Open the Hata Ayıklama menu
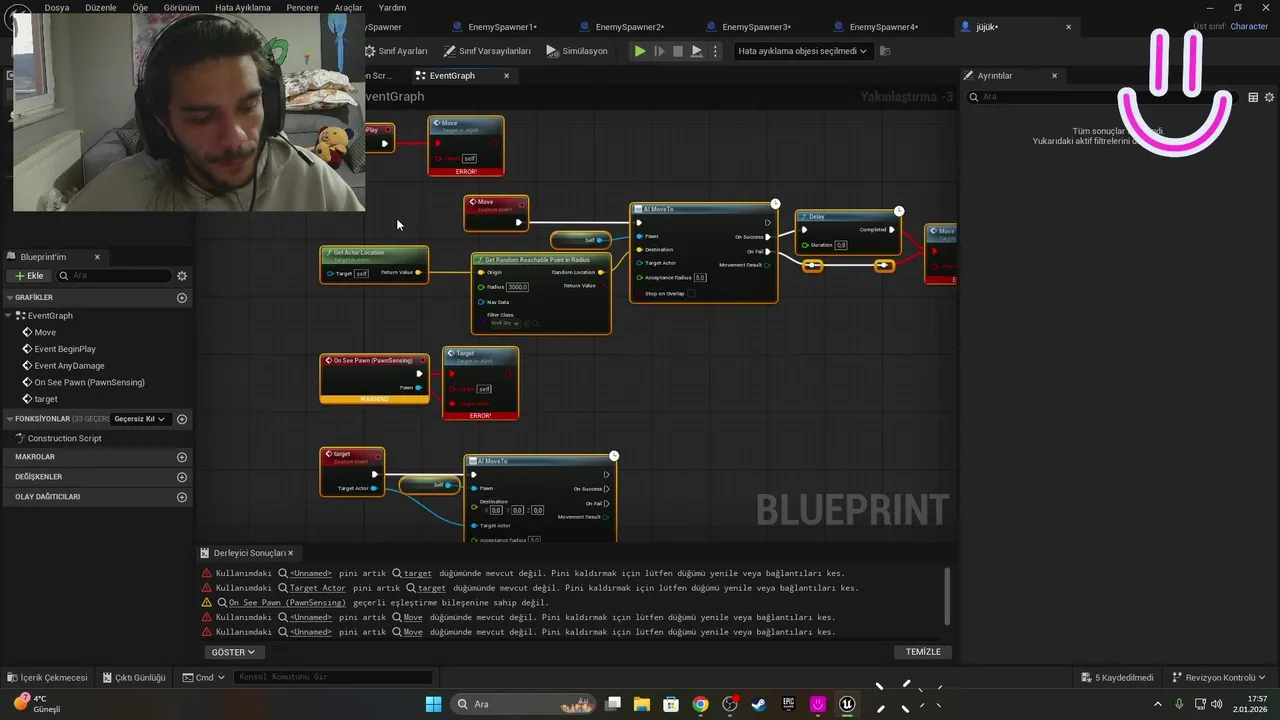 click(x=243, y=7)
